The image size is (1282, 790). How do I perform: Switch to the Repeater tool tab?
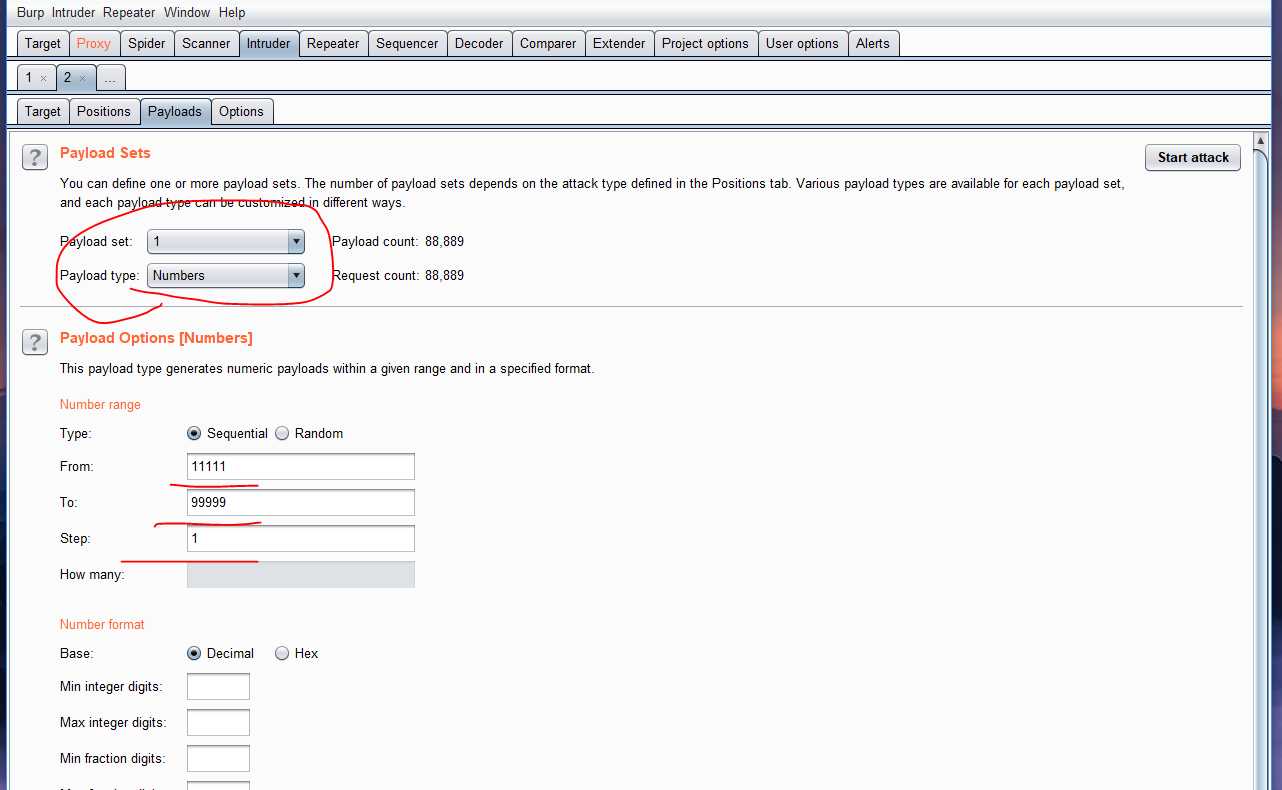coord(333,43)
